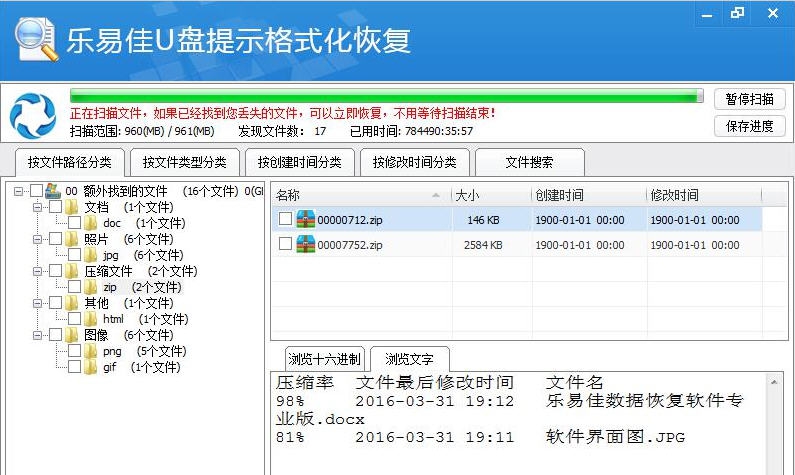Collapse the 压缩文件 tree node

click(38, 271)
